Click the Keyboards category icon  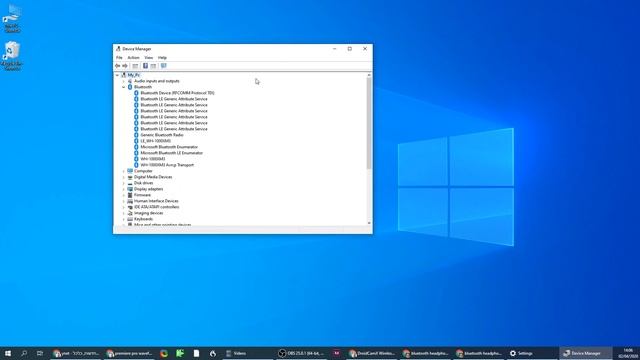coord(130,219)
